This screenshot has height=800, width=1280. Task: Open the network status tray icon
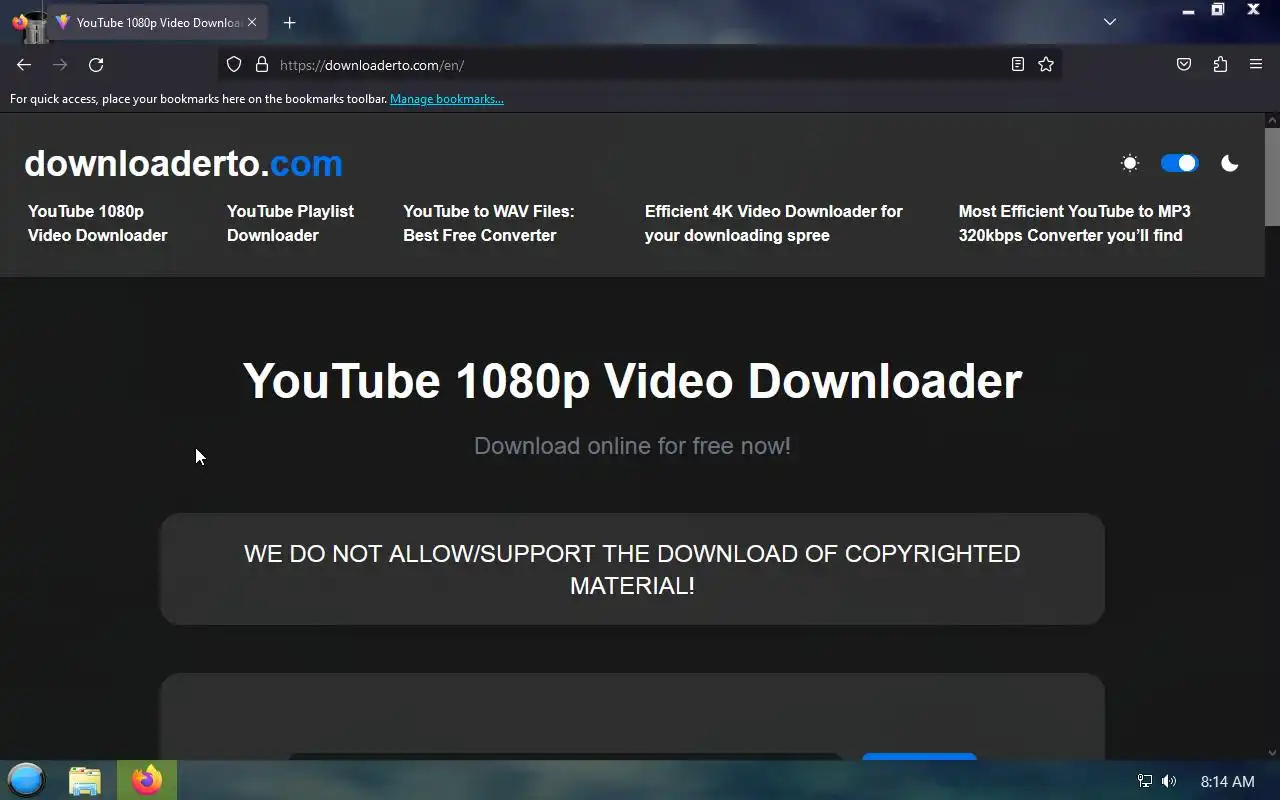point(1145,781)
